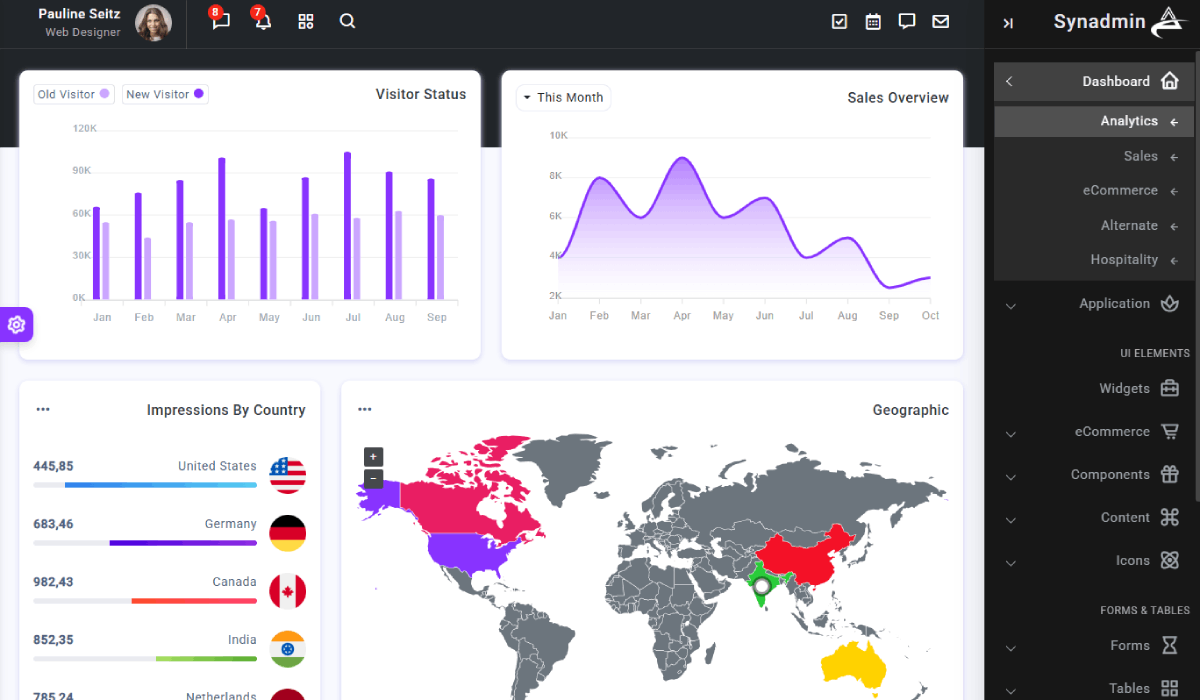Viewport: 1200px width, 700px height.
Task: Open the apps grid icon in header
Action: 306,21
